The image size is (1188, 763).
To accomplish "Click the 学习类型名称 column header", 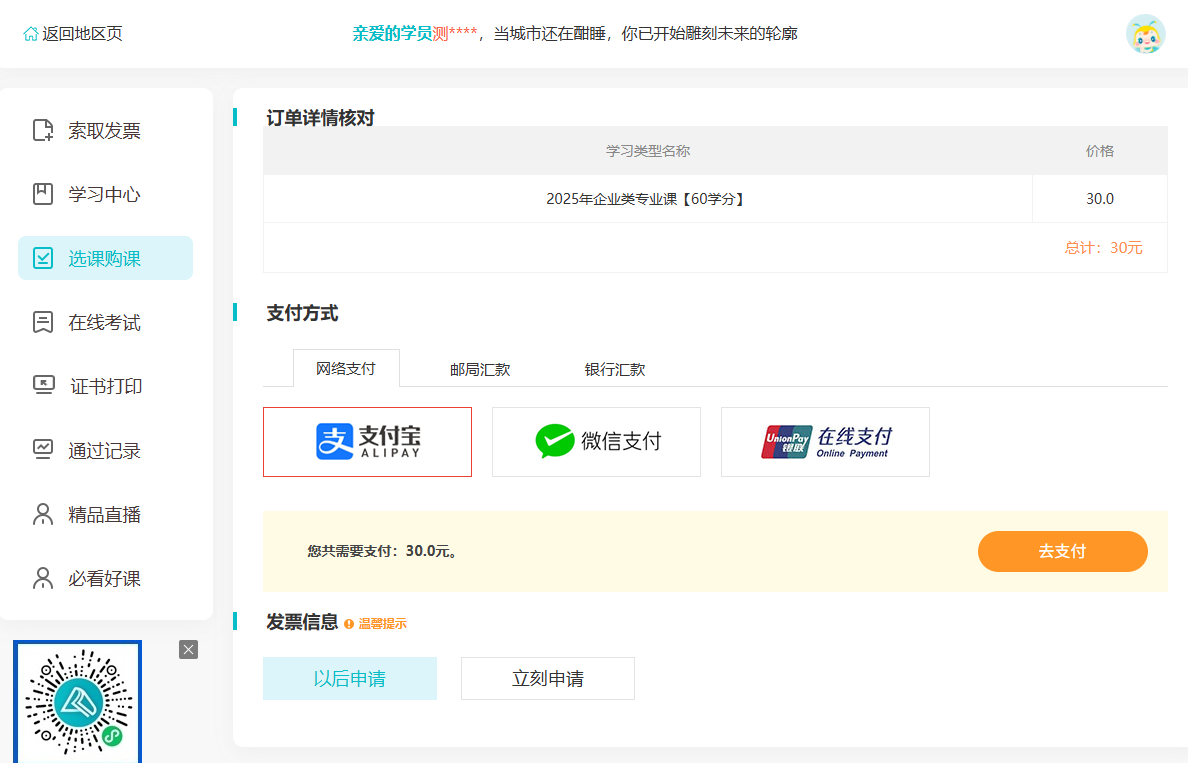I will click(x=648, y=151).
